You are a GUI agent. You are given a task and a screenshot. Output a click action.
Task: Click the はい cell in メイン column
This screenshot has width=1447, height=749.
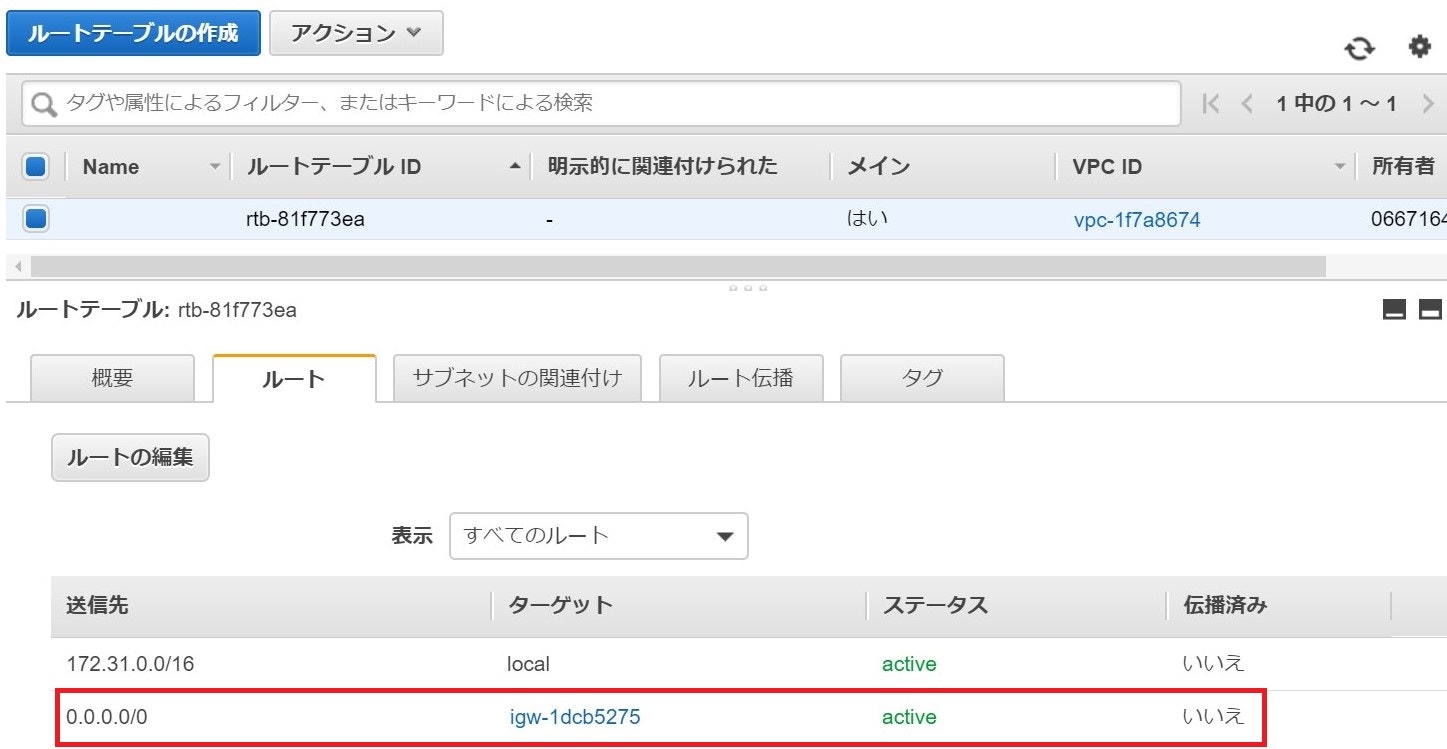pos(866,218)
